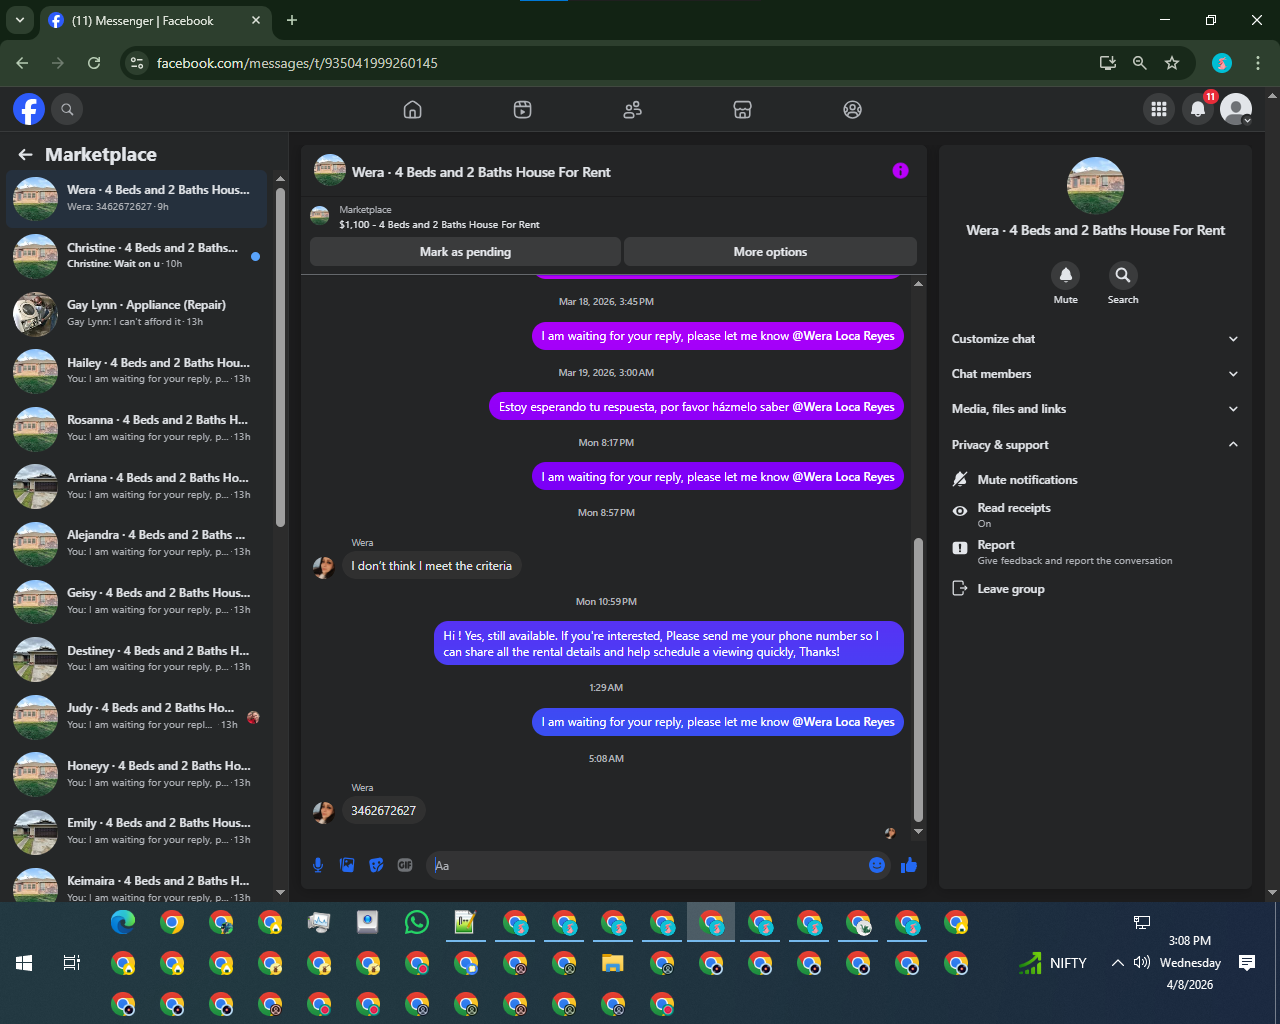Screen dimensions: 1280x1024
Task: Focus the Aa message input field
Action: pyautogui.click(x=648, y=865)
